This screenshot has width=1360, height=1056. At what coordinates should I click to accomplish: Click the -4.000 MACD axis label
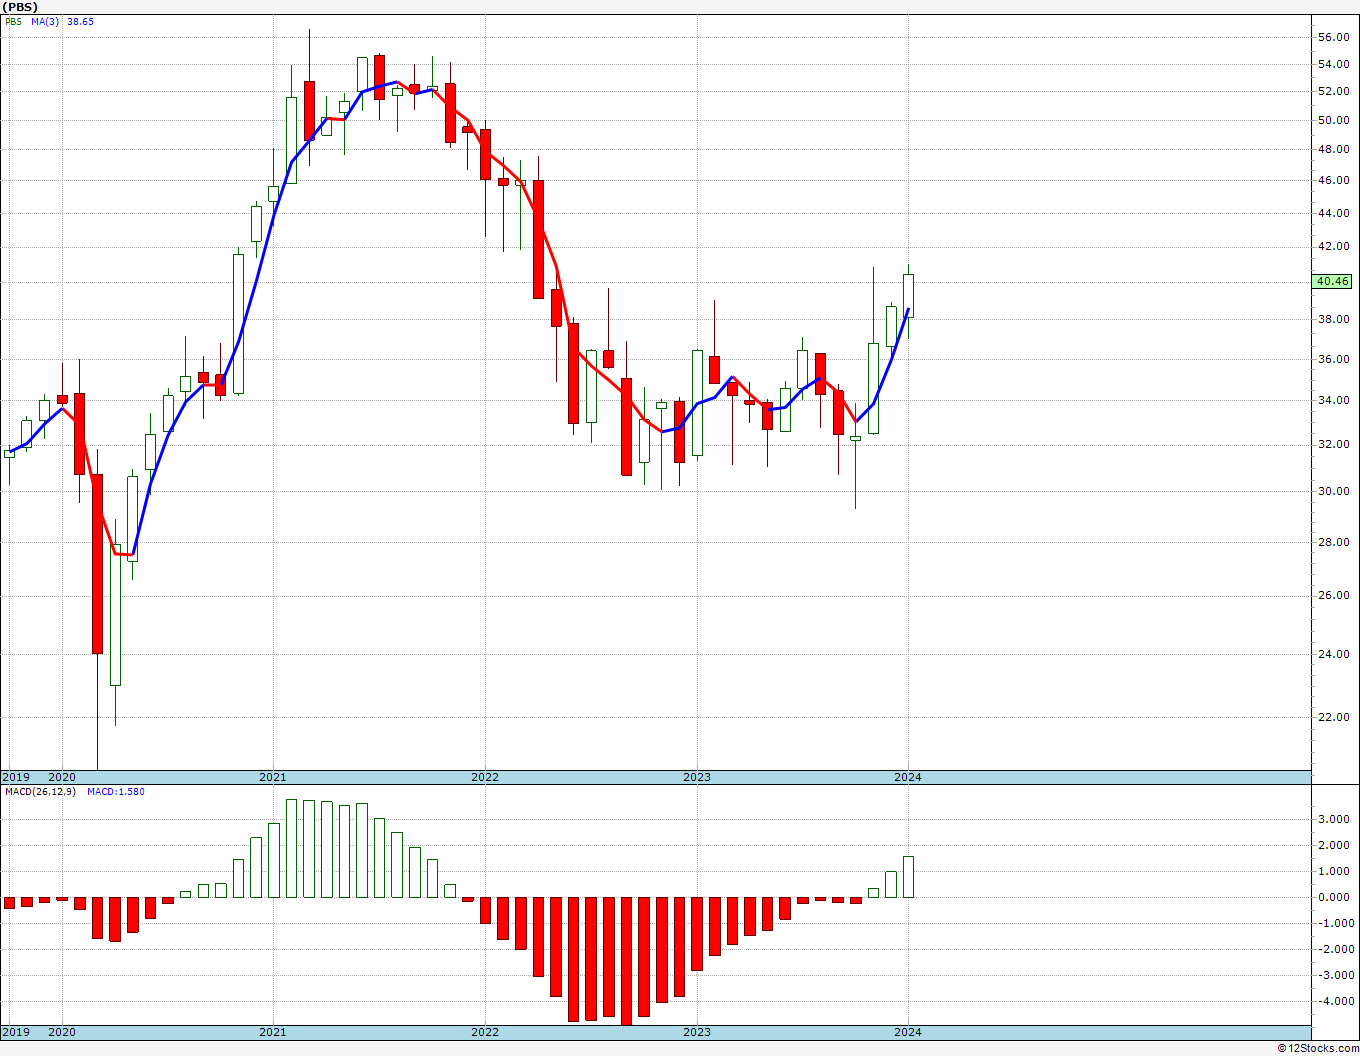coord(1332,1001)
